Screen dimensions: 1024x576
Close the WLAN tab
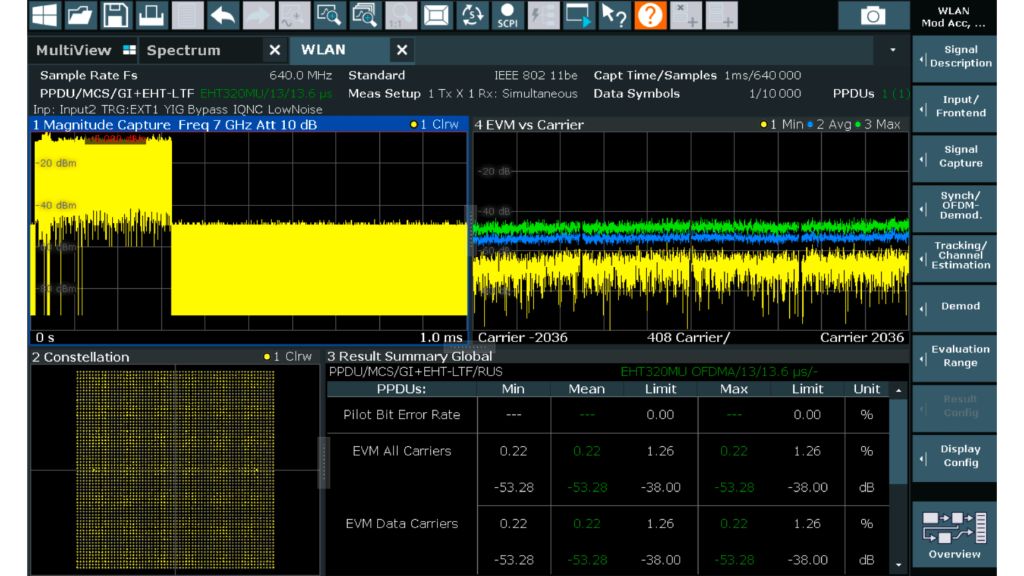pyautogui.click(x=401, y=50)
